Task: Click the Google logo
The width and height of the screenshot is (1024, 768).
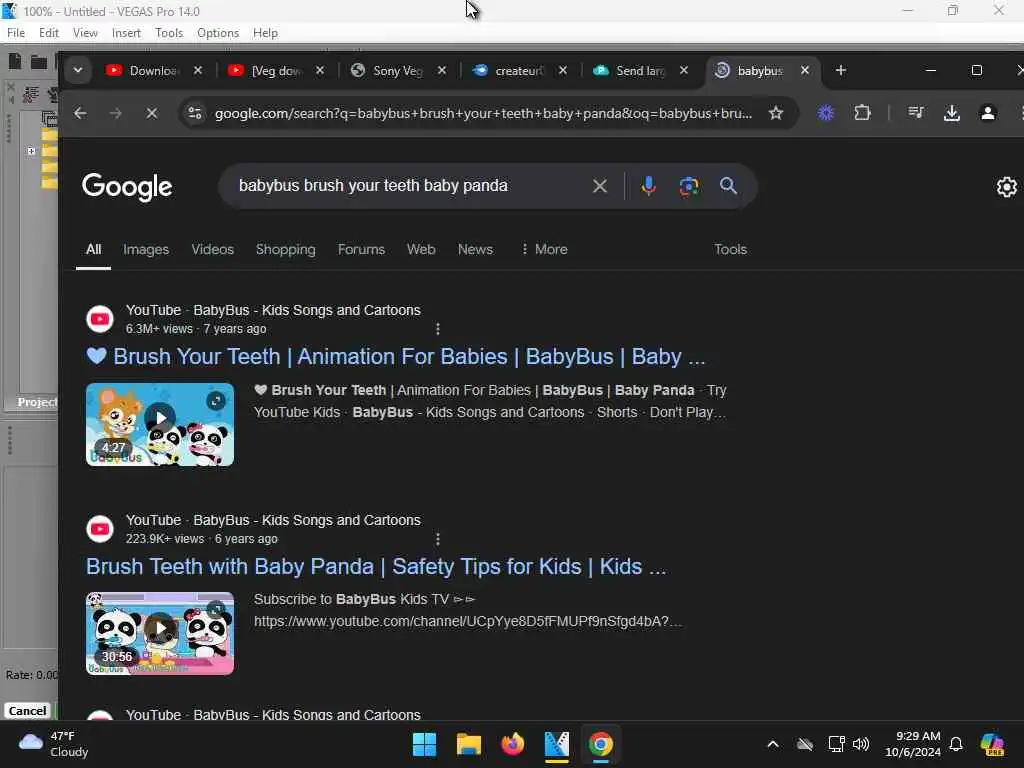Action: click(127, 187)
